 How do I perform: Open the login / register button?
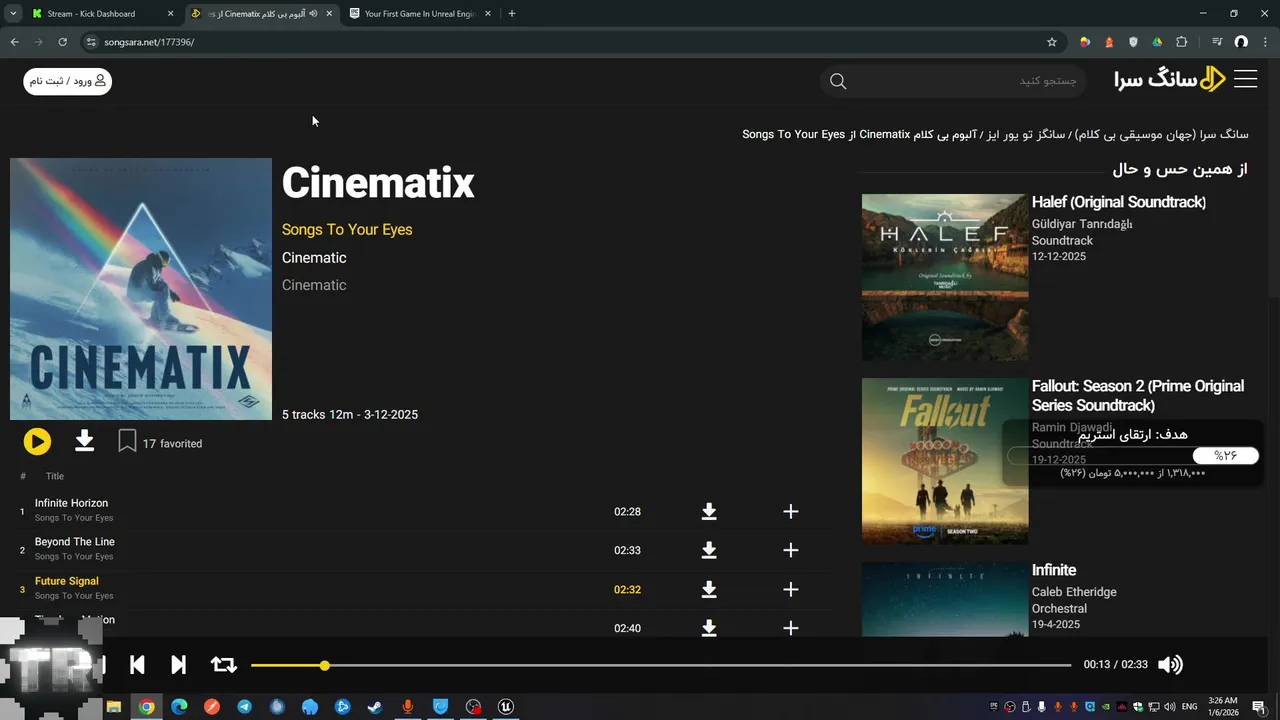(68, 81)
